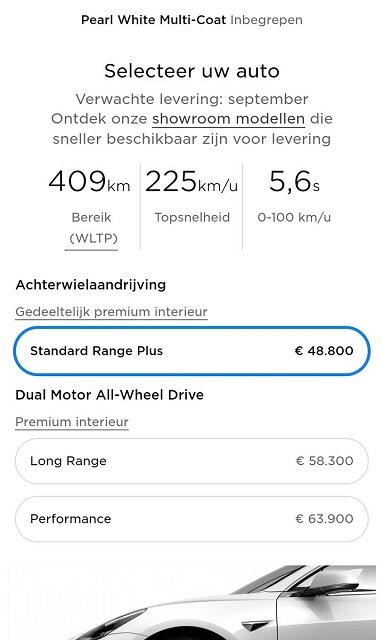Image resolution: width=383 pixels, height=640 pixels.
Task: Click the Gedeeltelijk premium interieur link
Action: [x=111, y=312]
